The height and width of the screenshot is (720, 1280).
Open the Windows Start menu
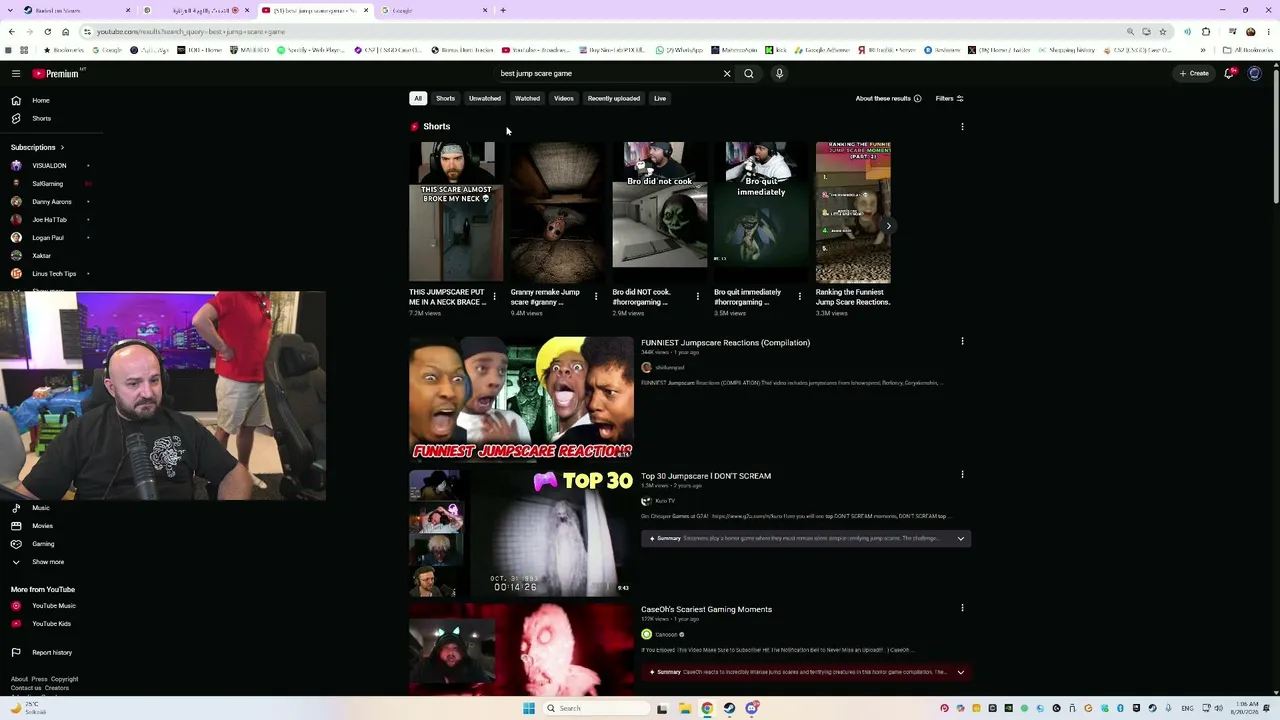coord(528,708)
